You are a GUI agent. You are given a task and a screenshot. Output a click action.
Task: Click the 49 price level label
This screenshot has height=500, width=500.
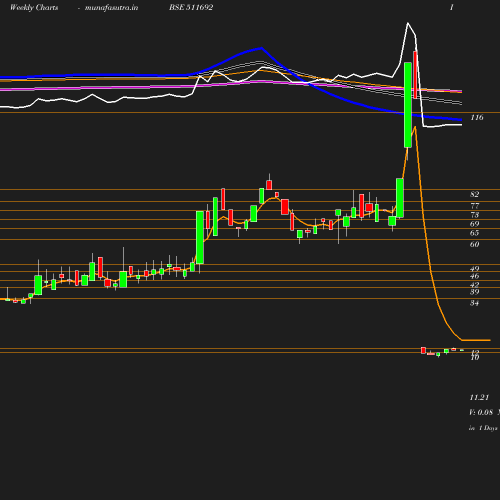click(475, 268)
